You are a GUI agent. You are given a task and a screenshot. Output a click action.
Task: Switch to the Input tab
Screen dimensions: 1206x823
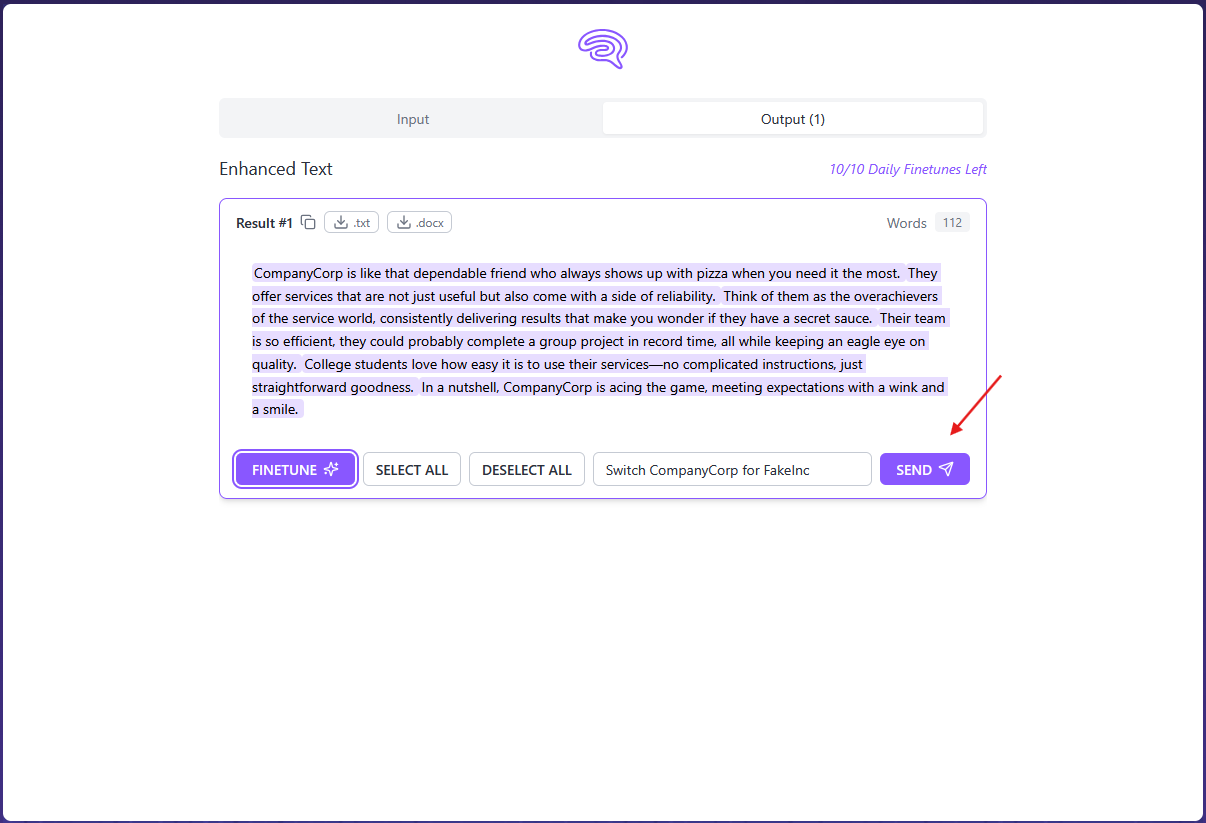(412, 119)
